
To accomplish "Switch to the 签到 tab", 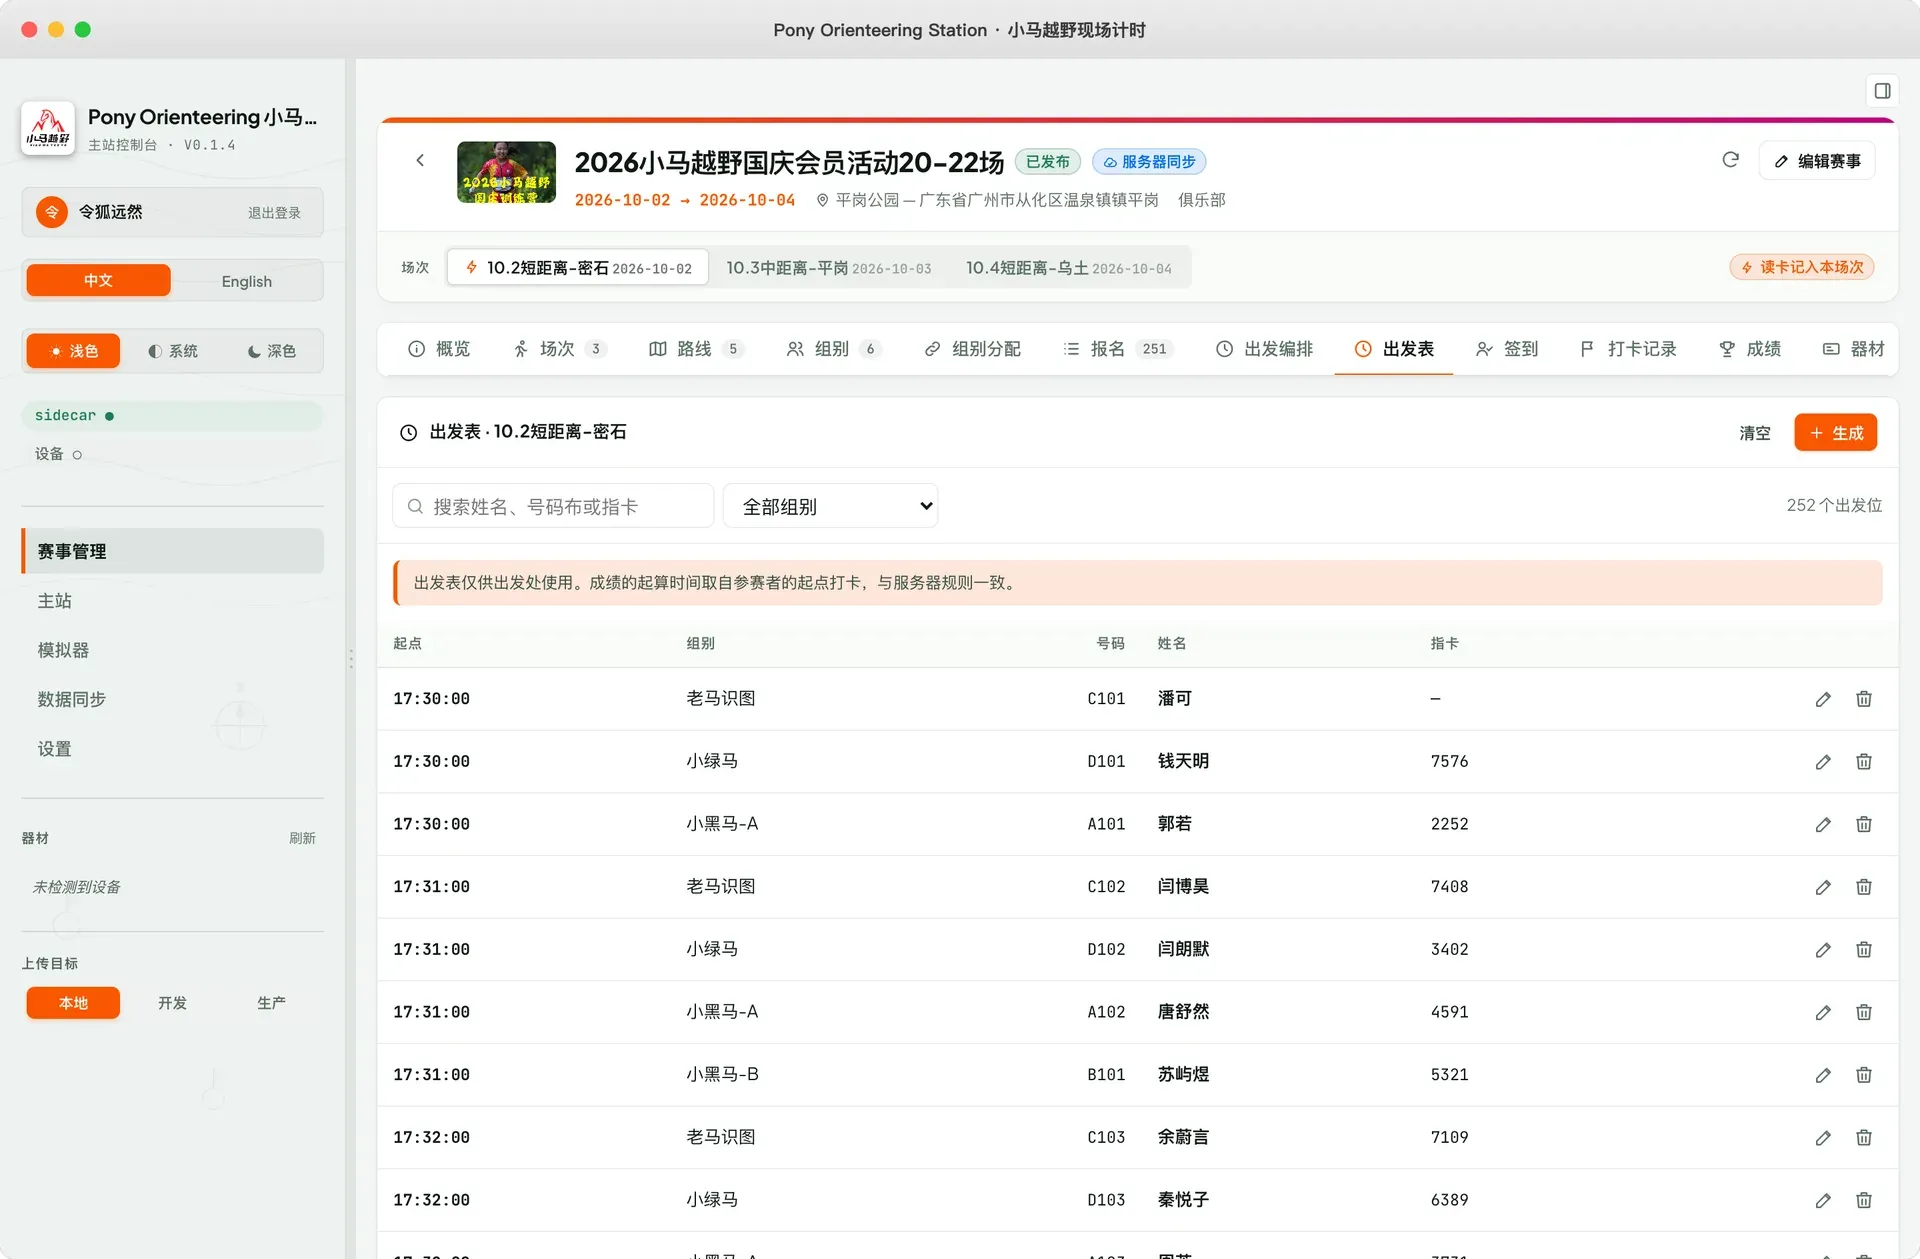I will coord(1506,349).
